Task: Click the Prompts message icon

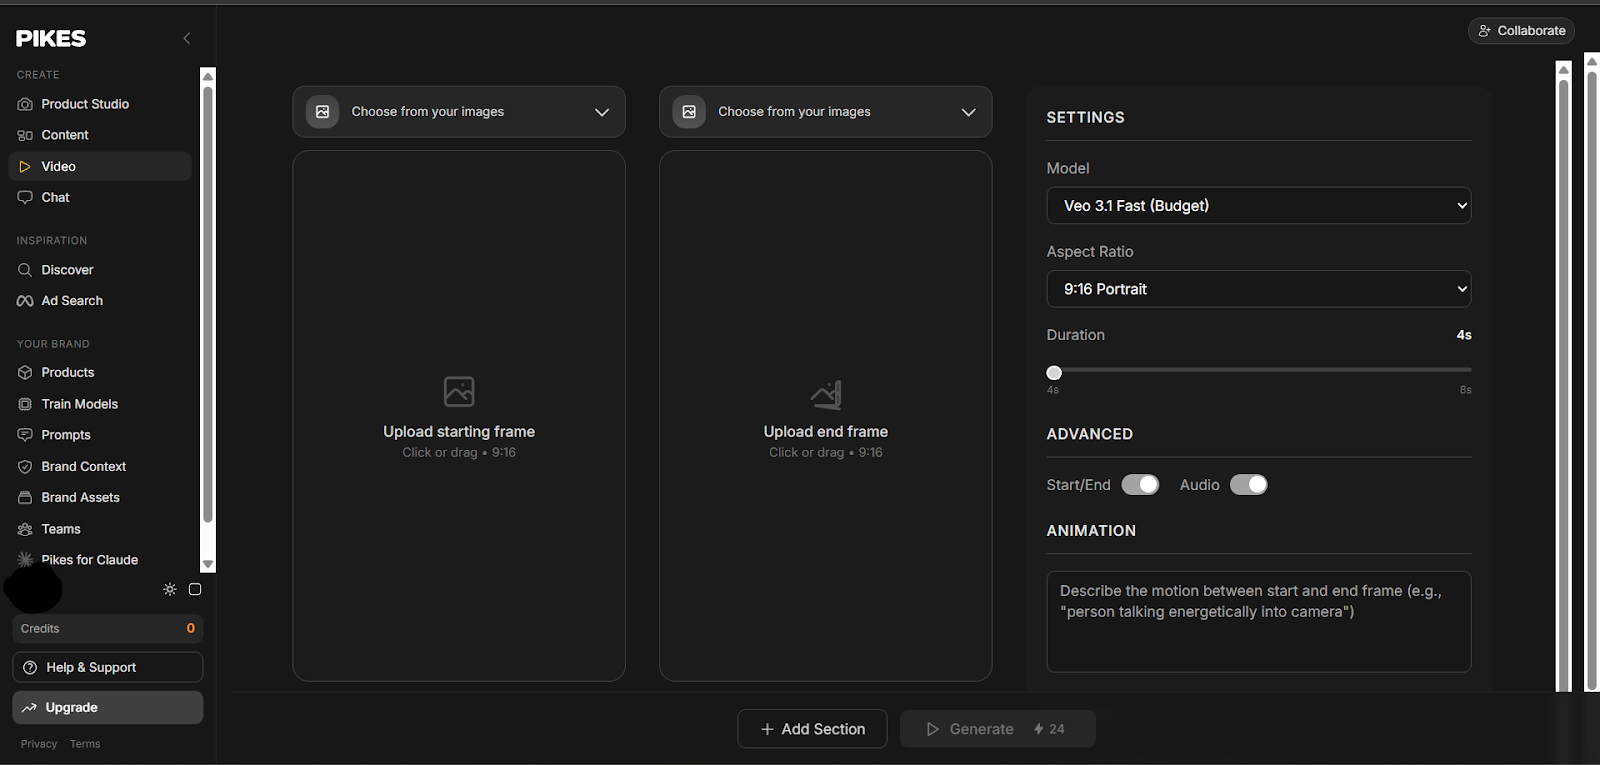Action: coord(25,435)
